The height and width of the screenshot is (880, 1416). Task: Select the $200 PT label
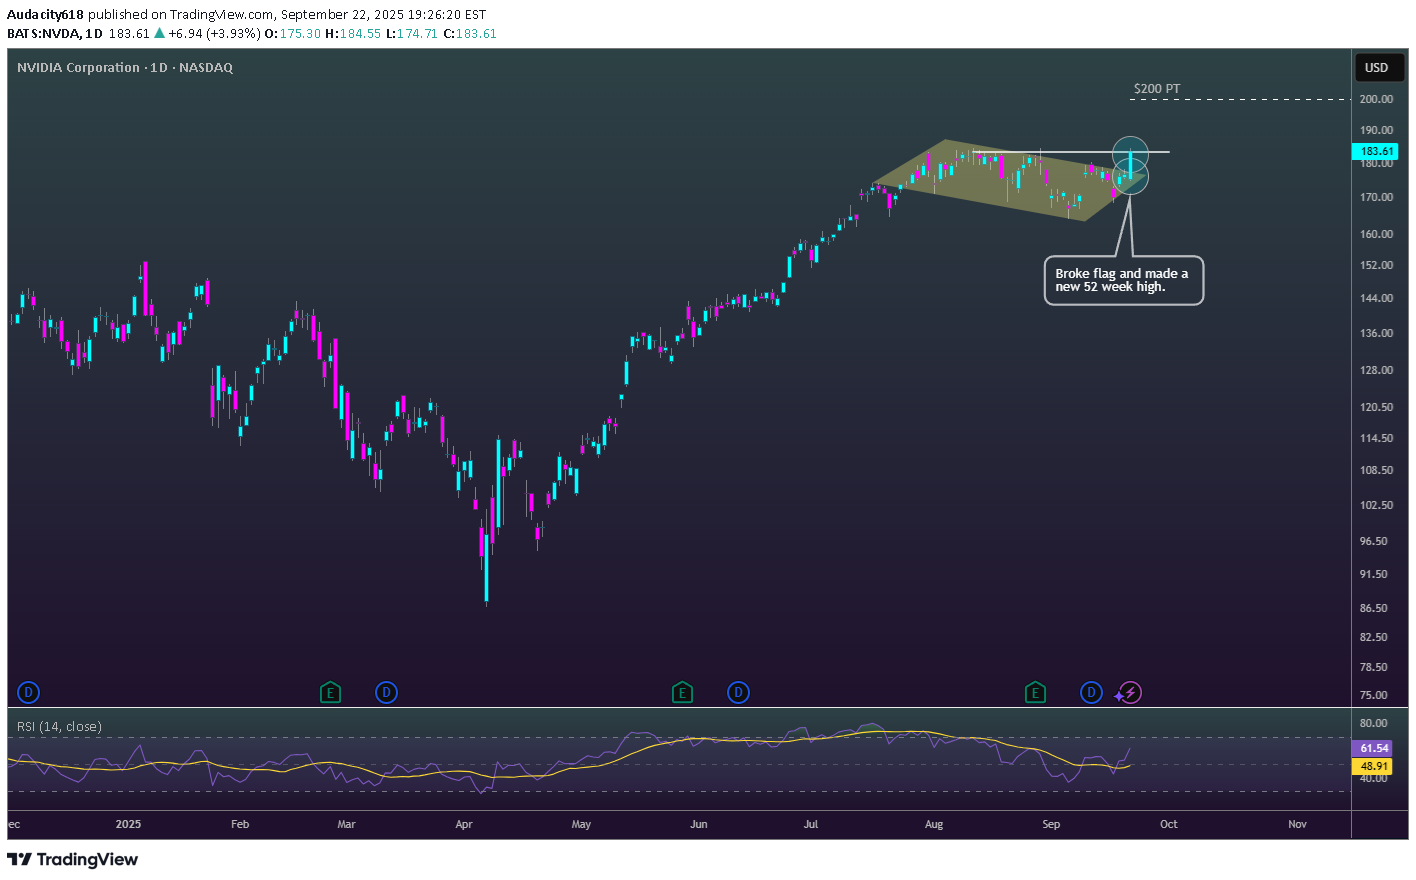(1157, 88)
